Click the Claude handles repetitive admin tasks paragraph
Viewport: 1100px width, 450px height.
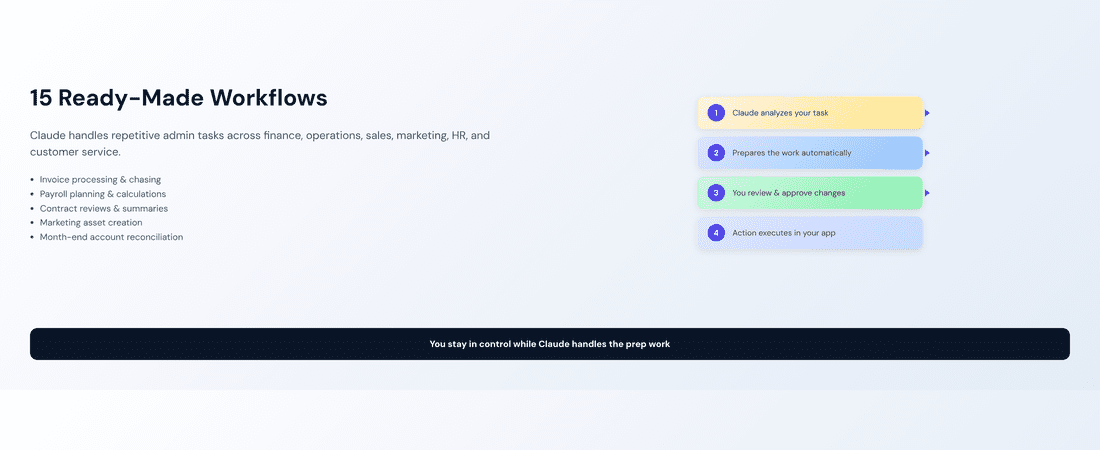coord(260,143)
